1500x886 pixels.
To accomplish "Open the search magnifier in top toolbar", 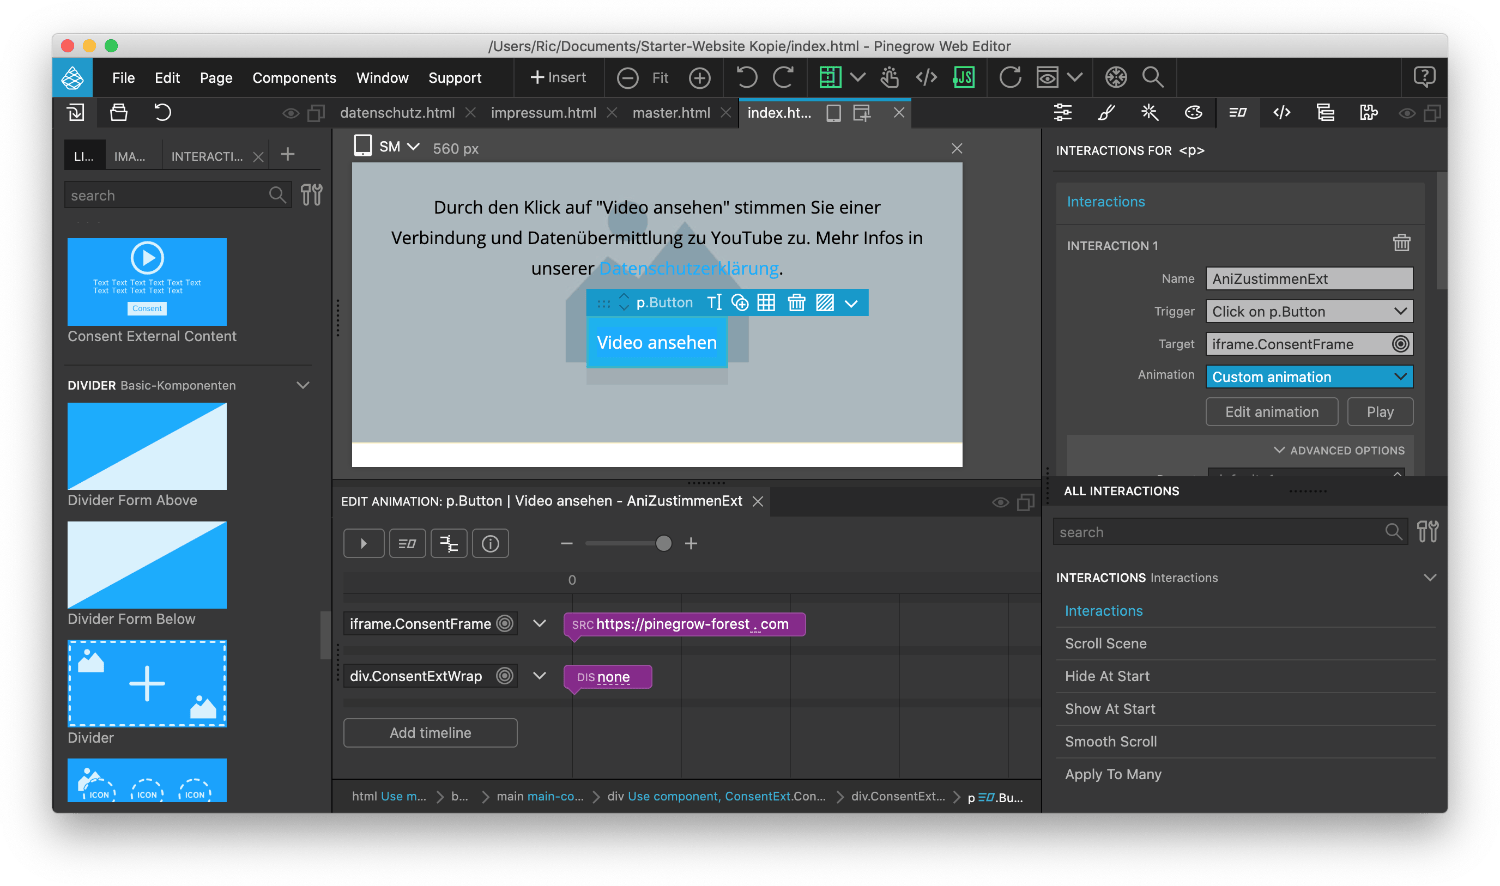I will tap(1153, 77).
